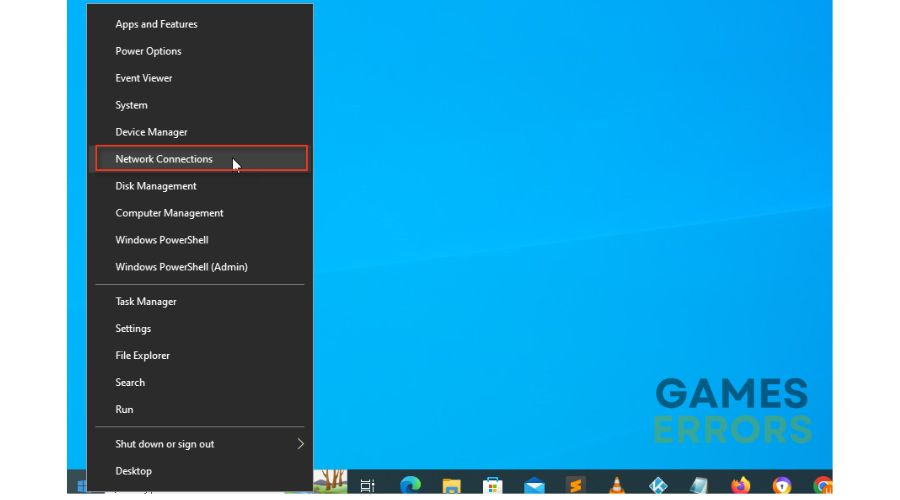Open Firefox browser from taskbar
Viewport: 900px width, 500px height.
pyautogui.click(x=740, y=485)
